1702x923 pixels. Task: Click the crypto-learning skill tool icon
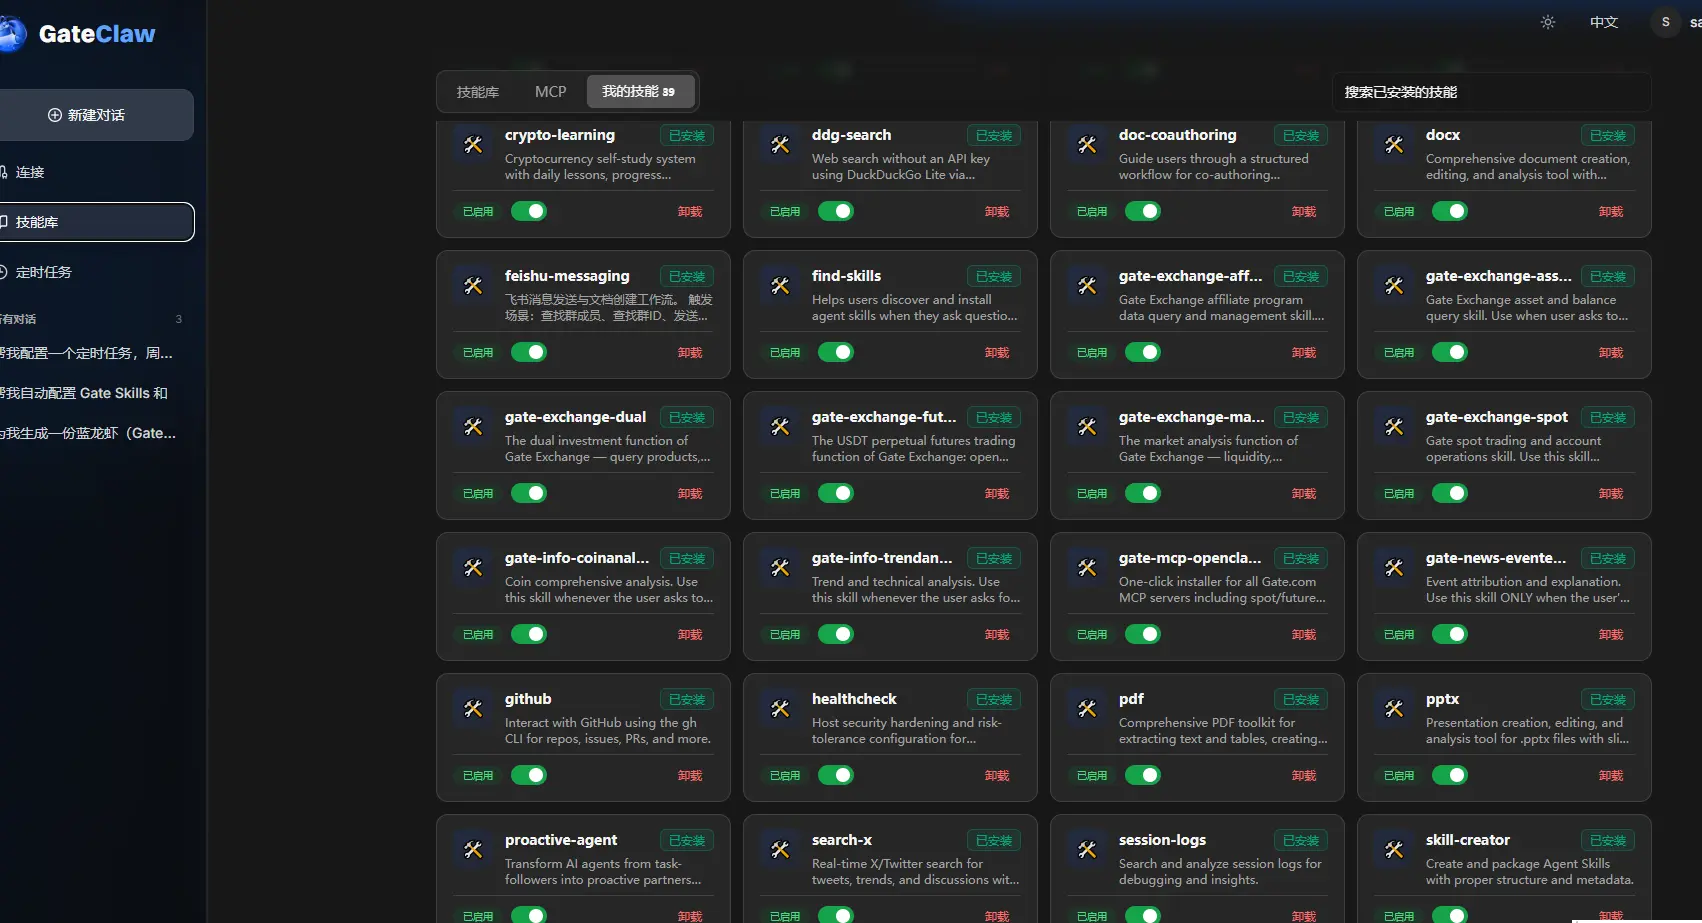(473, 145)
